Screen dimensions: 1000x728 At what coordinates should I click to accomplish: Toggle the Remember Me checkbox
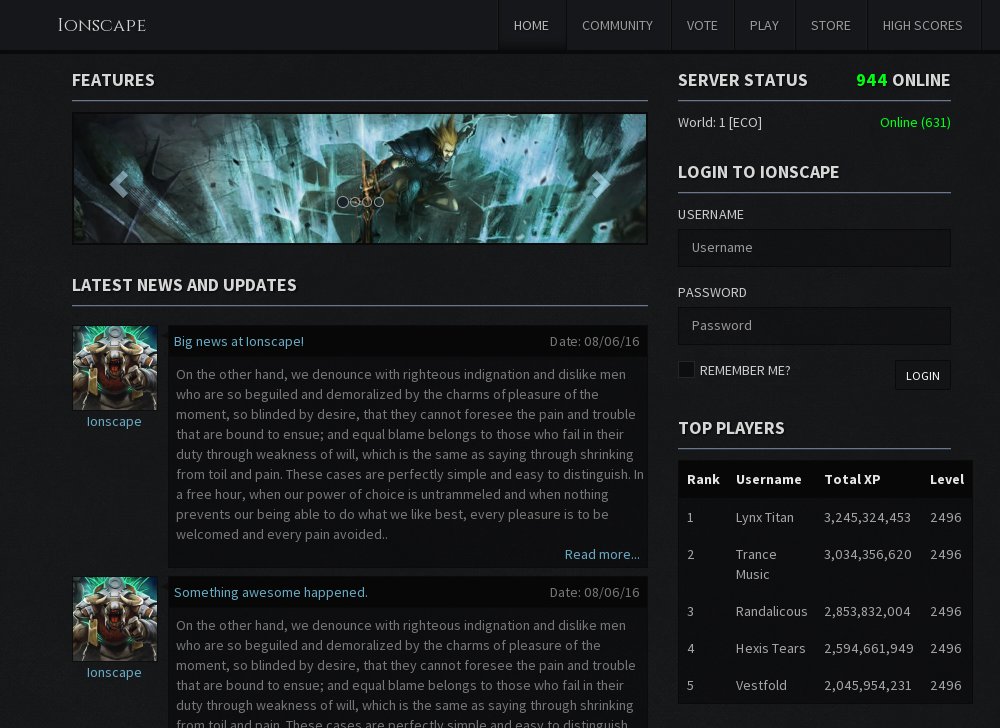(686, 370)
